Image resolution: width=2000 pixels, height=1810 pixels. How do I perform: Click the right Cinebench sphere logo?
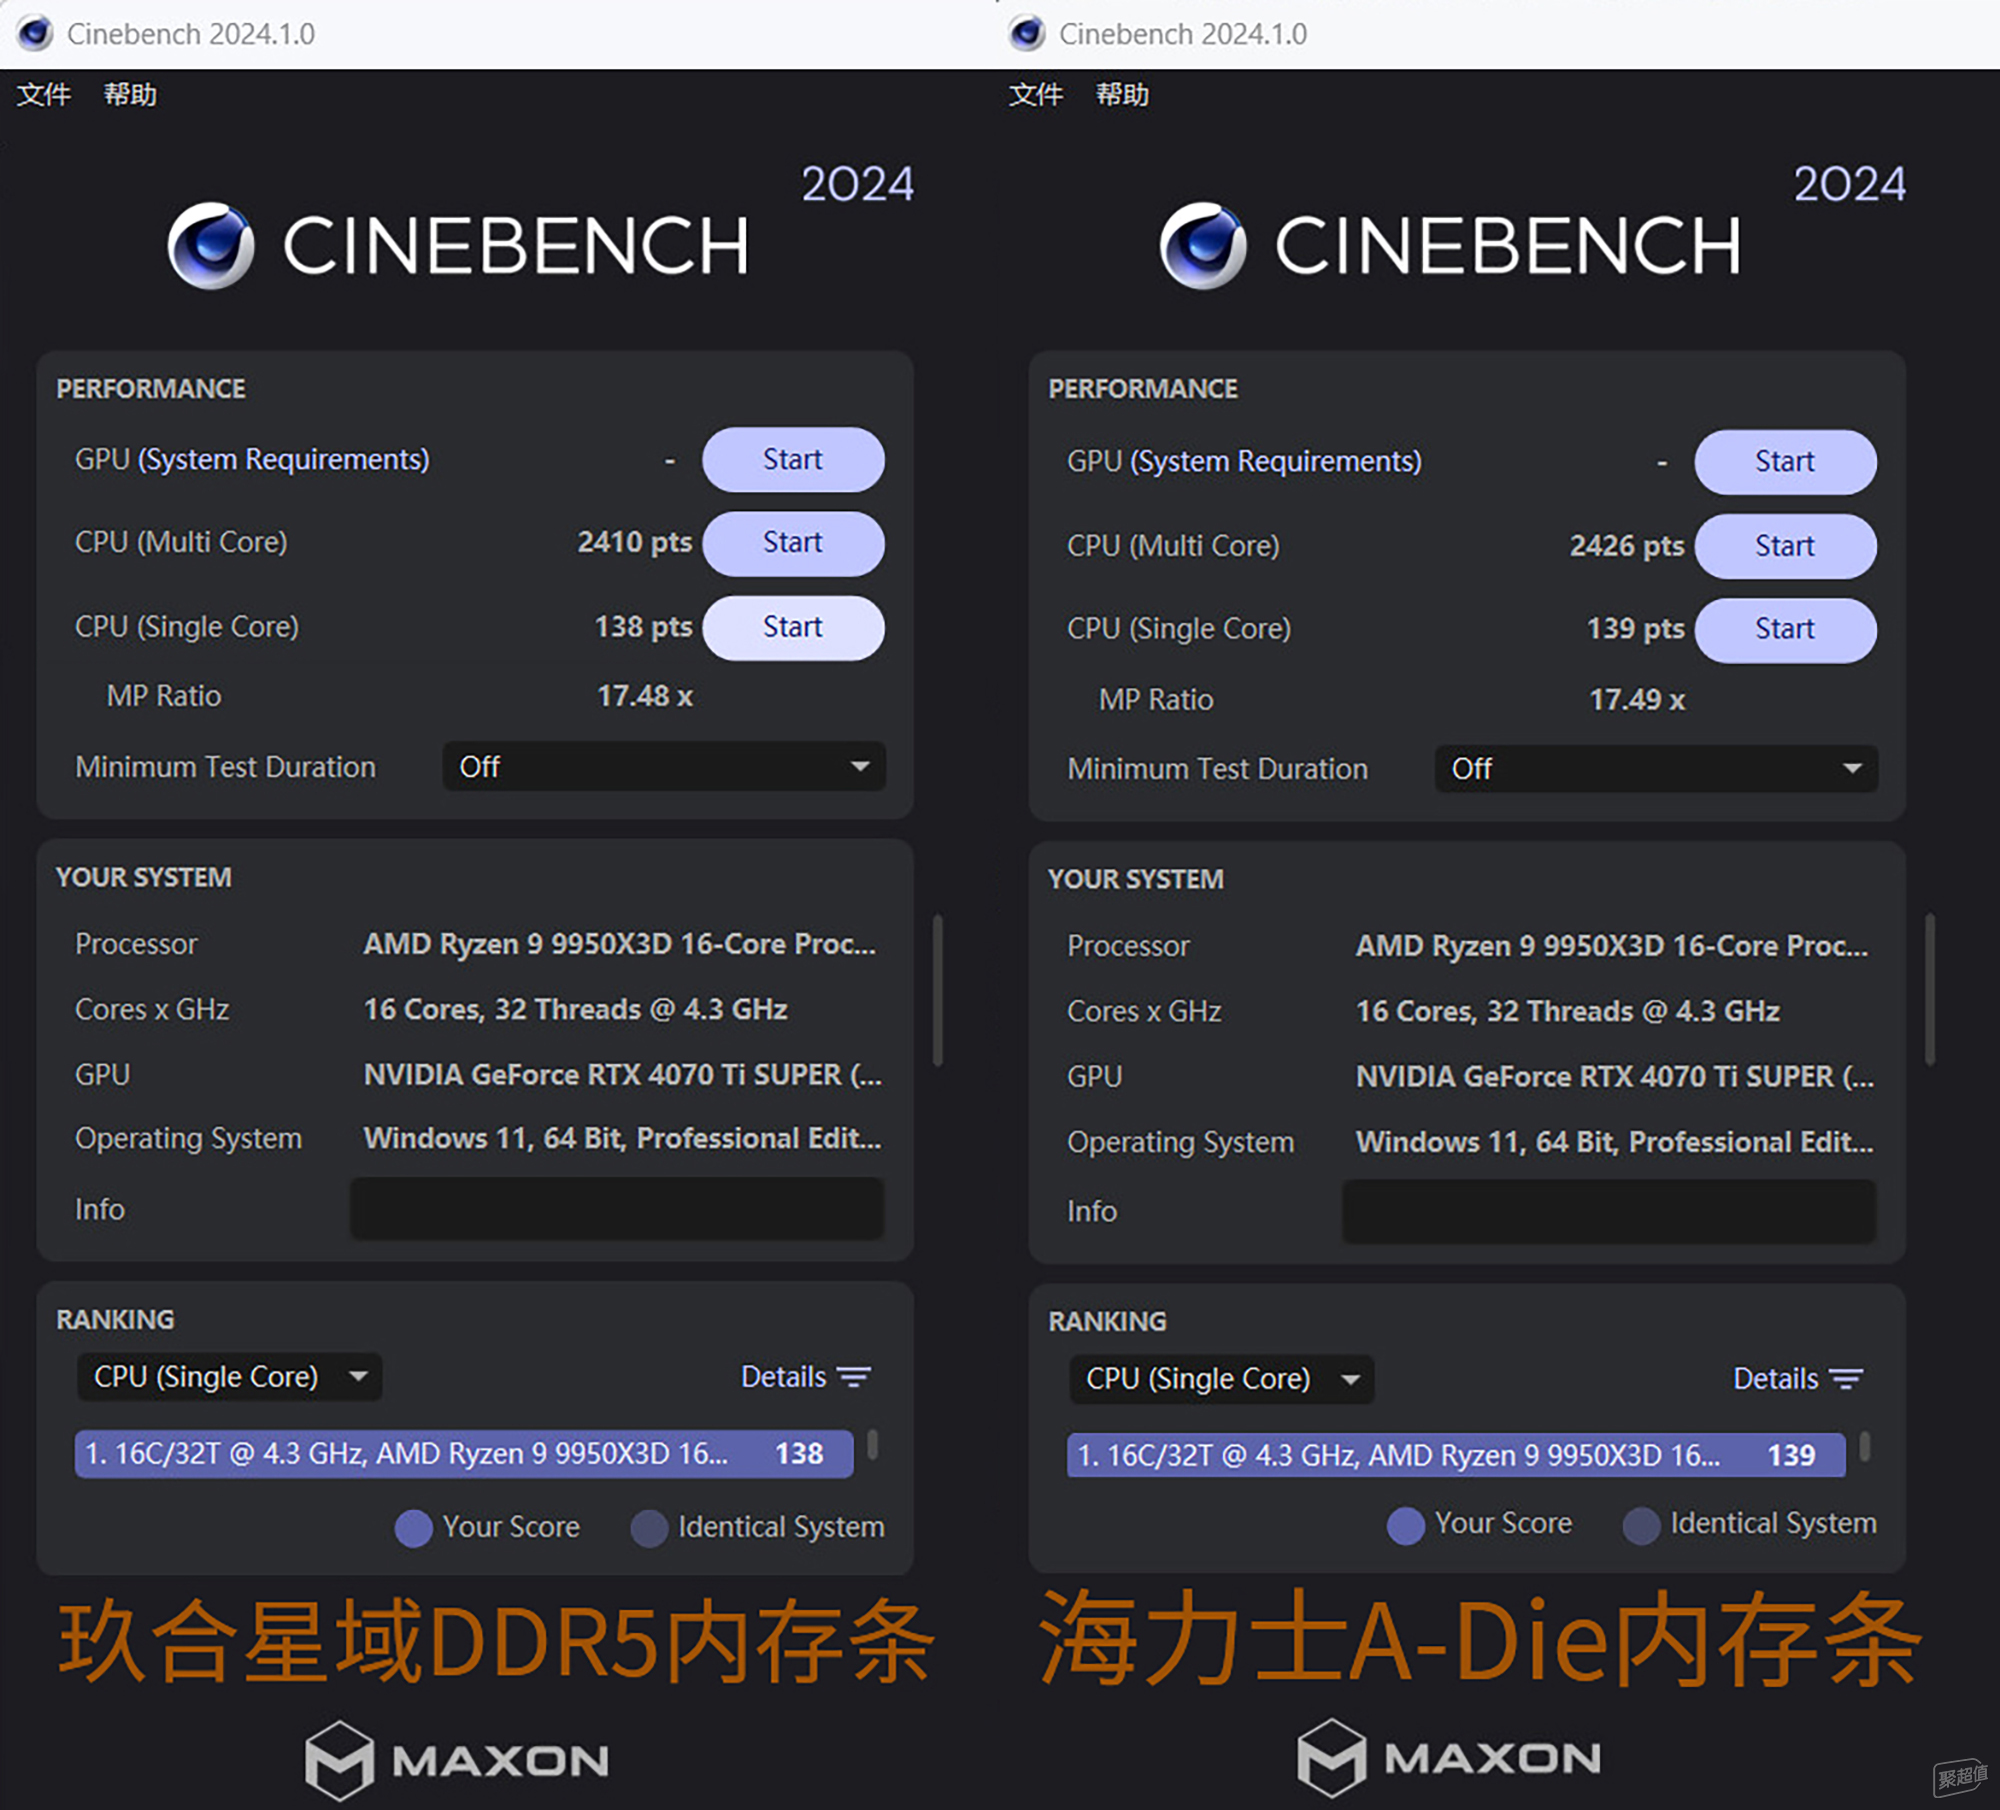pyautogui.click(x=1203, y=245)
